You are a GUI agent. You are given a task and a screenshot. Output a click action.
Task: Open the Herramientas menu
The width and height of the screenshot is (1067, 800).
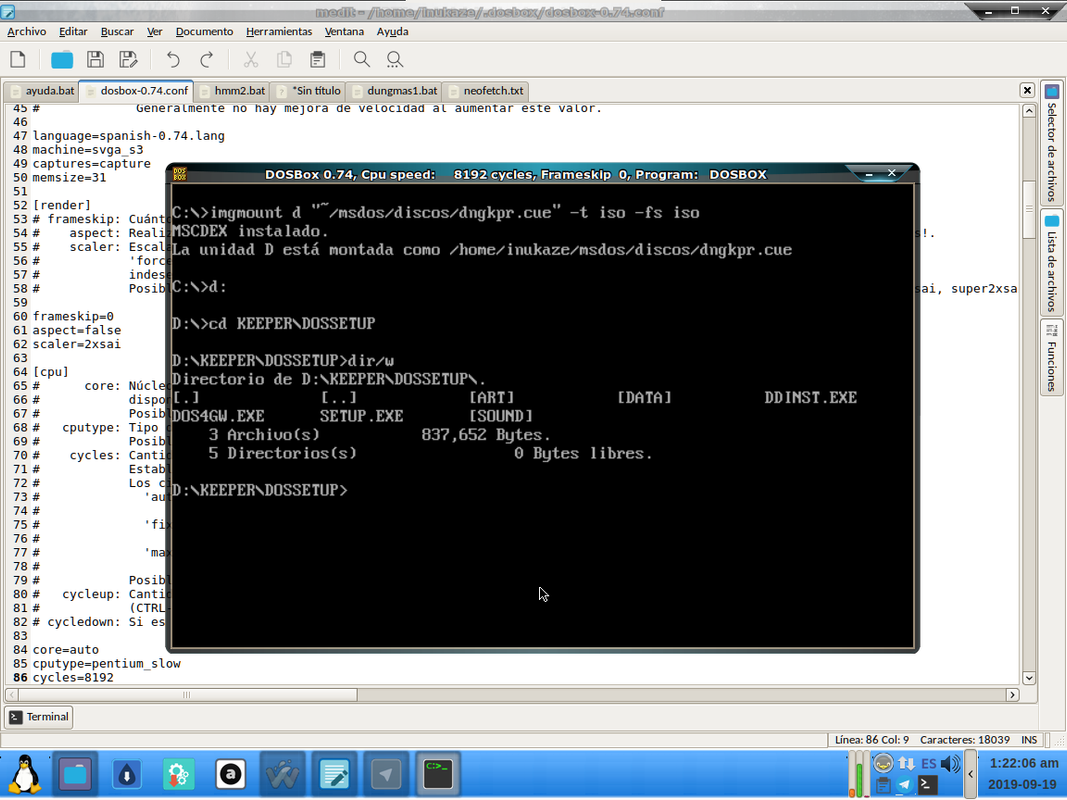pyautogui.click(x=279, y=31)
